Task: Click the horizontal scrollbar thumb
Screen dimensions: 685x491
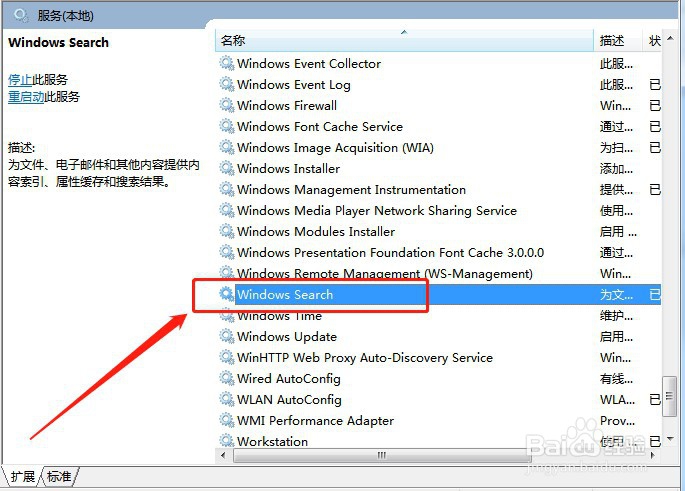Action: tap(382, 455)
